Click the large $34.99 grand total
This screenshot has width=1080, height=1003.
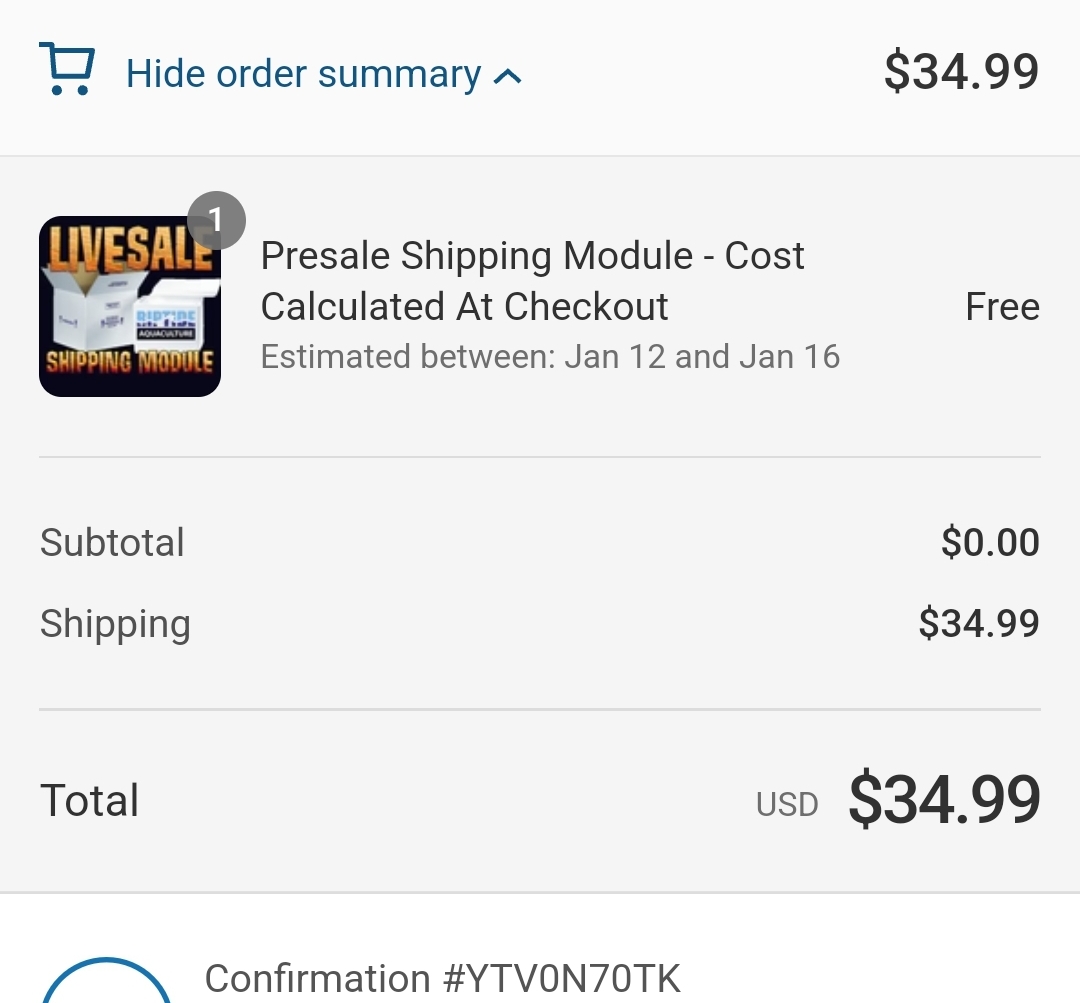[944, 800]
